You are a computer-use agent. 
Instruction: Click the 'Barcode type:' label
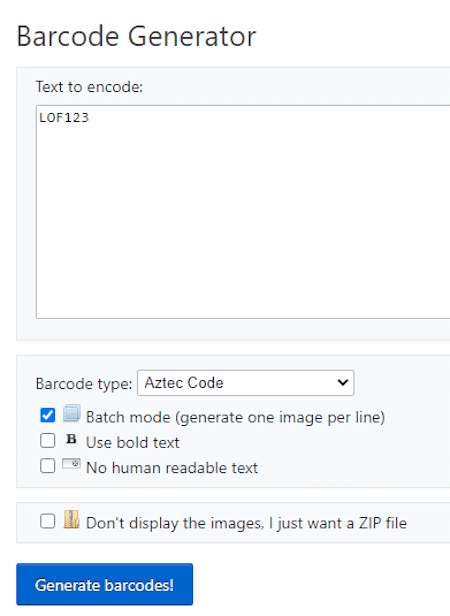[x=84, y=384]
